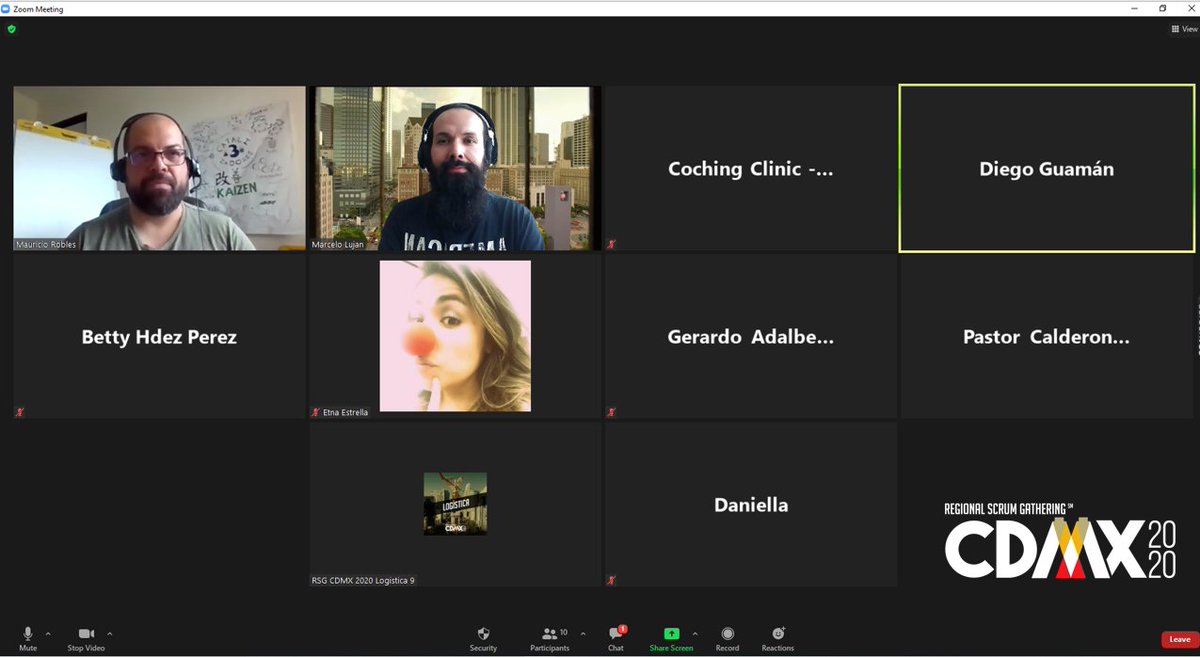Click green encryption shield icon

point(12,29)
